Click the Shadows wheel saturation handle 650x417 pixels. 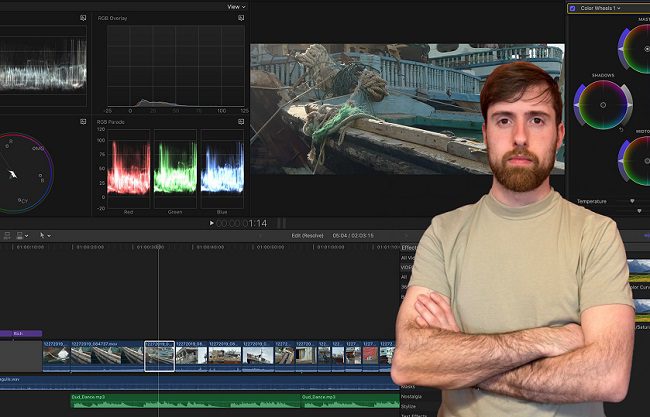click(x=576, y=105)
